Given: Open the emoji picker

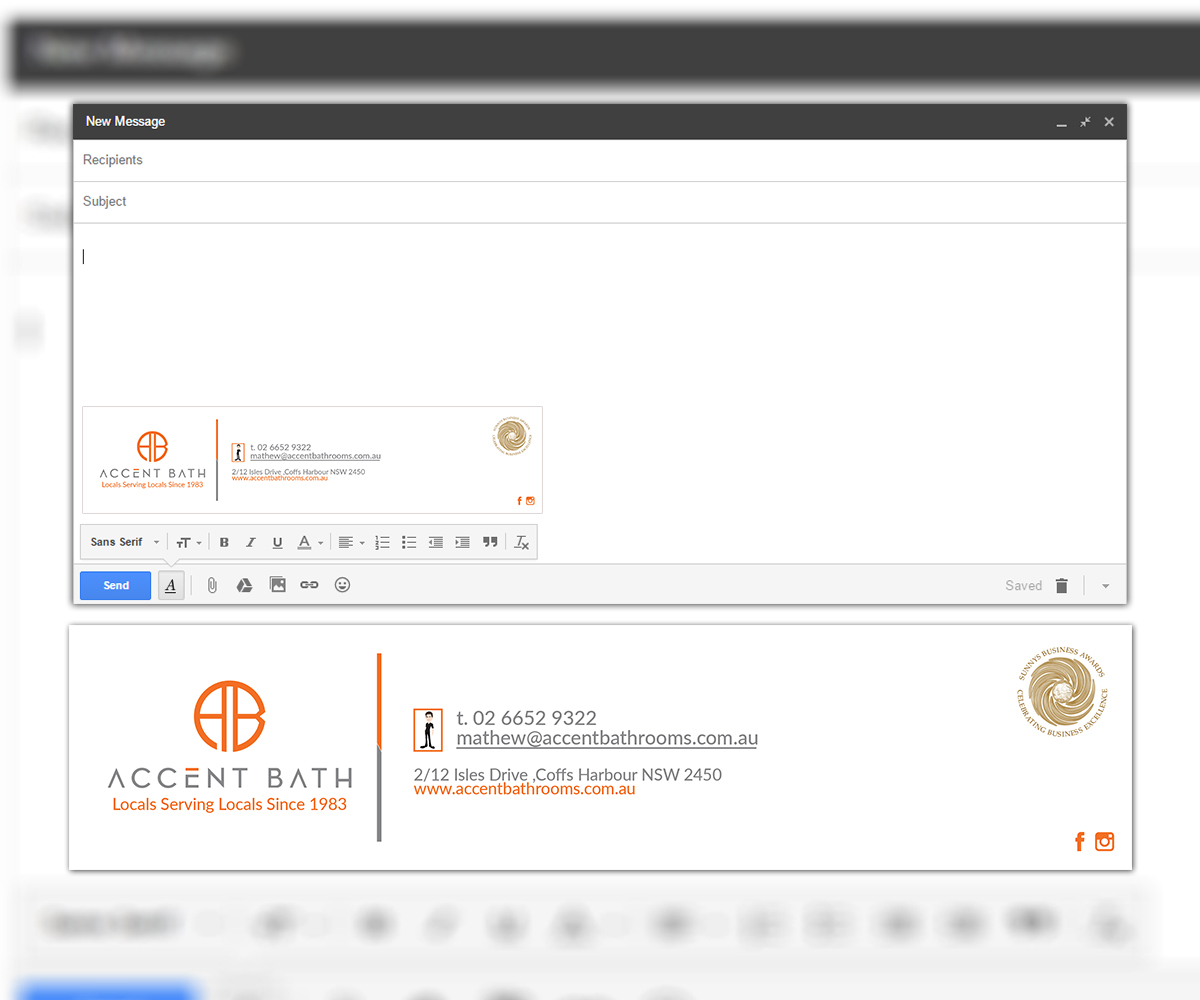Looking at the screenshot, I should (342, 585).
